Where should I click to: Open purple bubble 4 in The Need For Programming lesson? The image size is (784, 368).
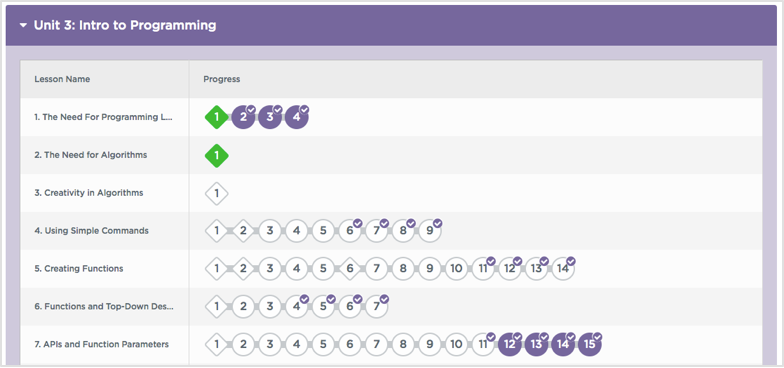point(296,118)
